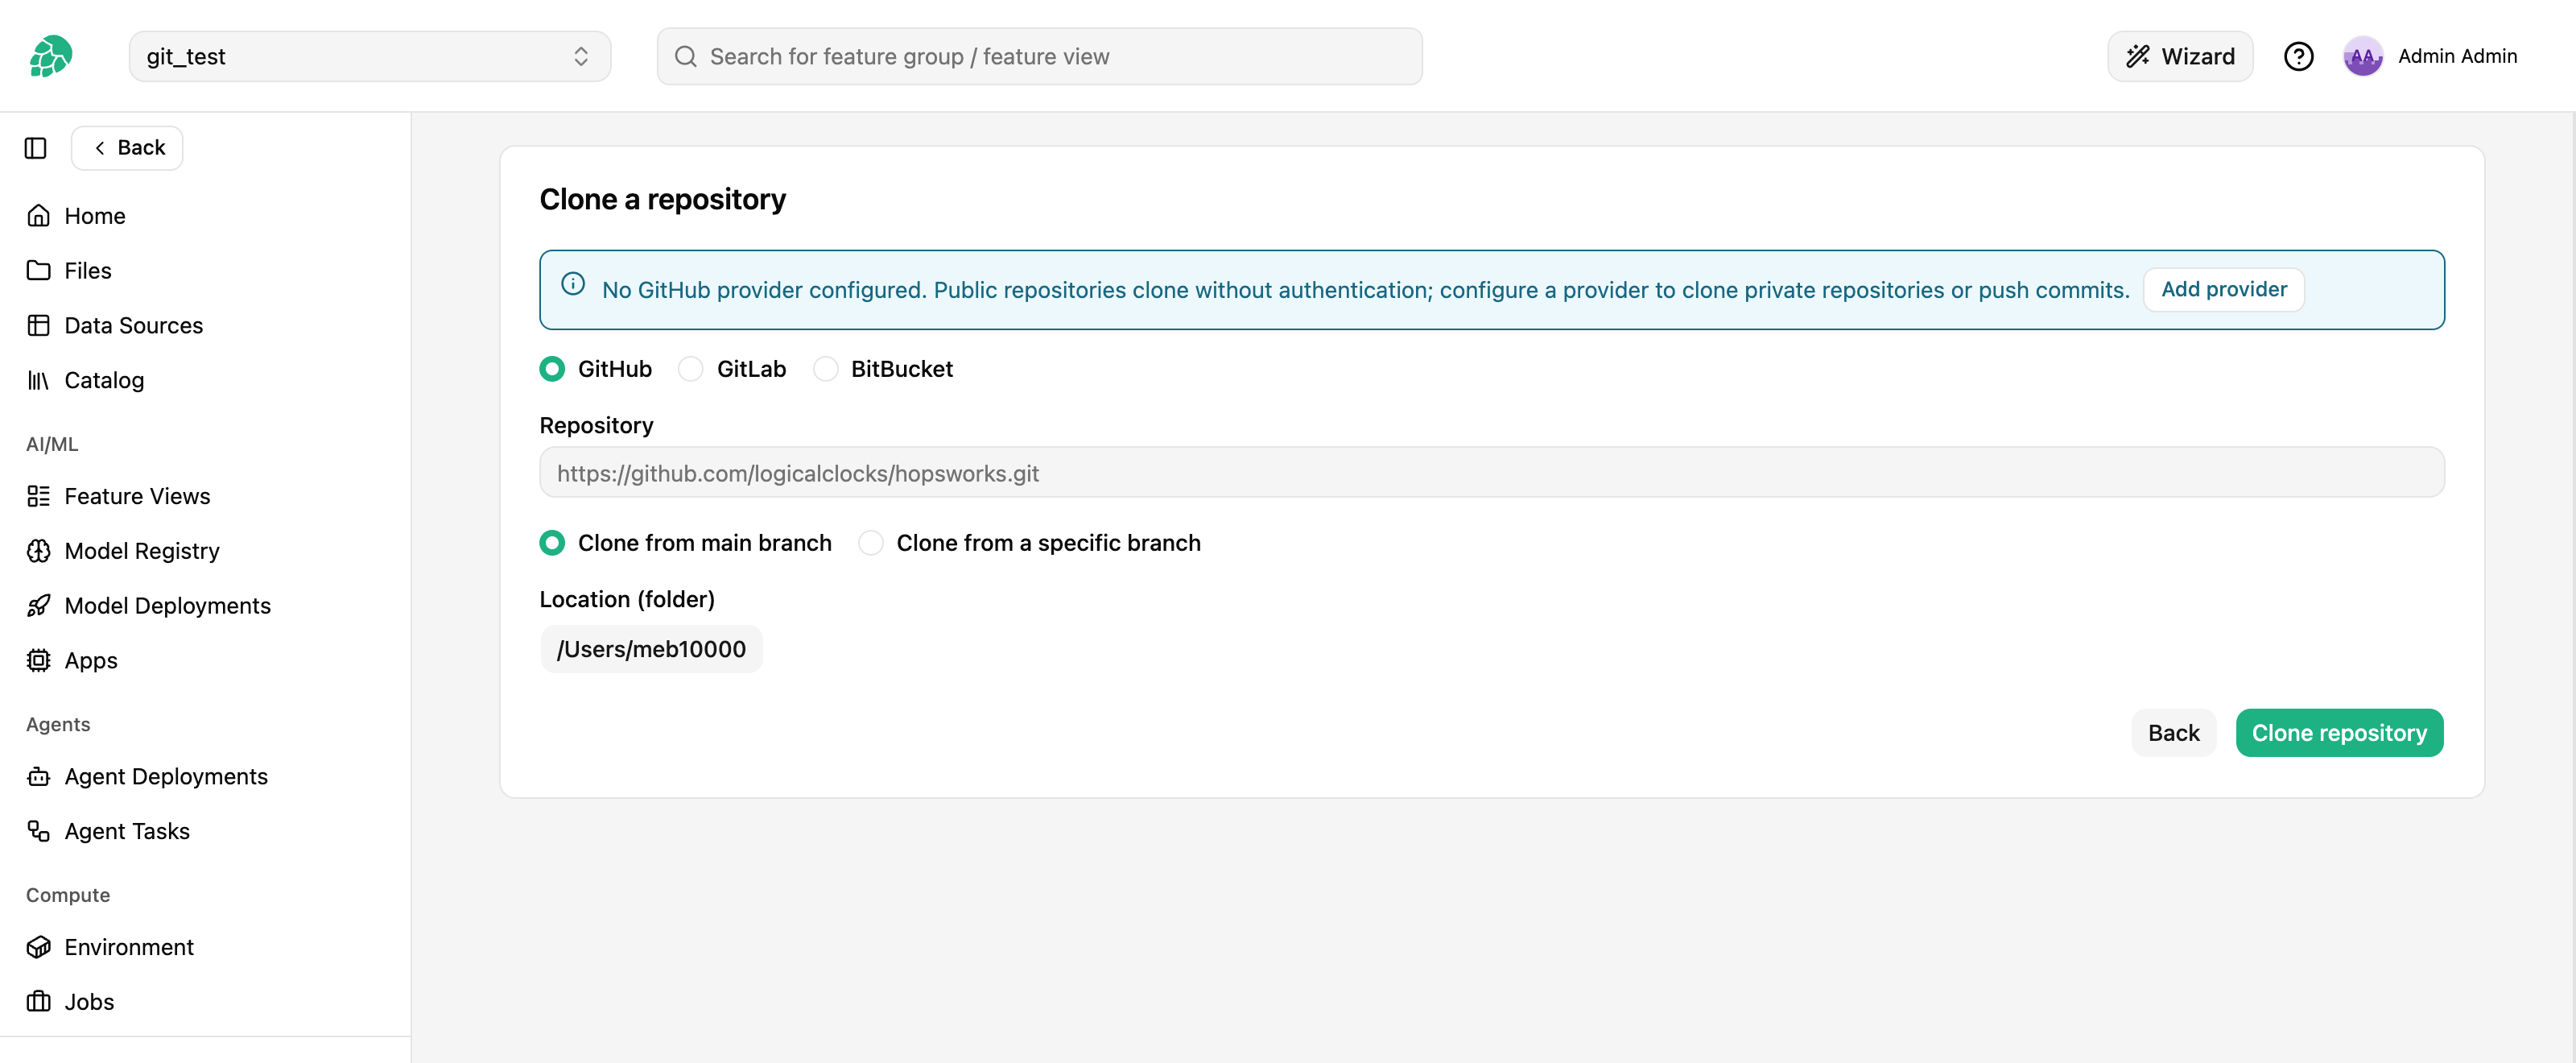Open the Admin Admin user avatar
This screenshot has height=1063, width=2576.
click(x=2362, y=56)
